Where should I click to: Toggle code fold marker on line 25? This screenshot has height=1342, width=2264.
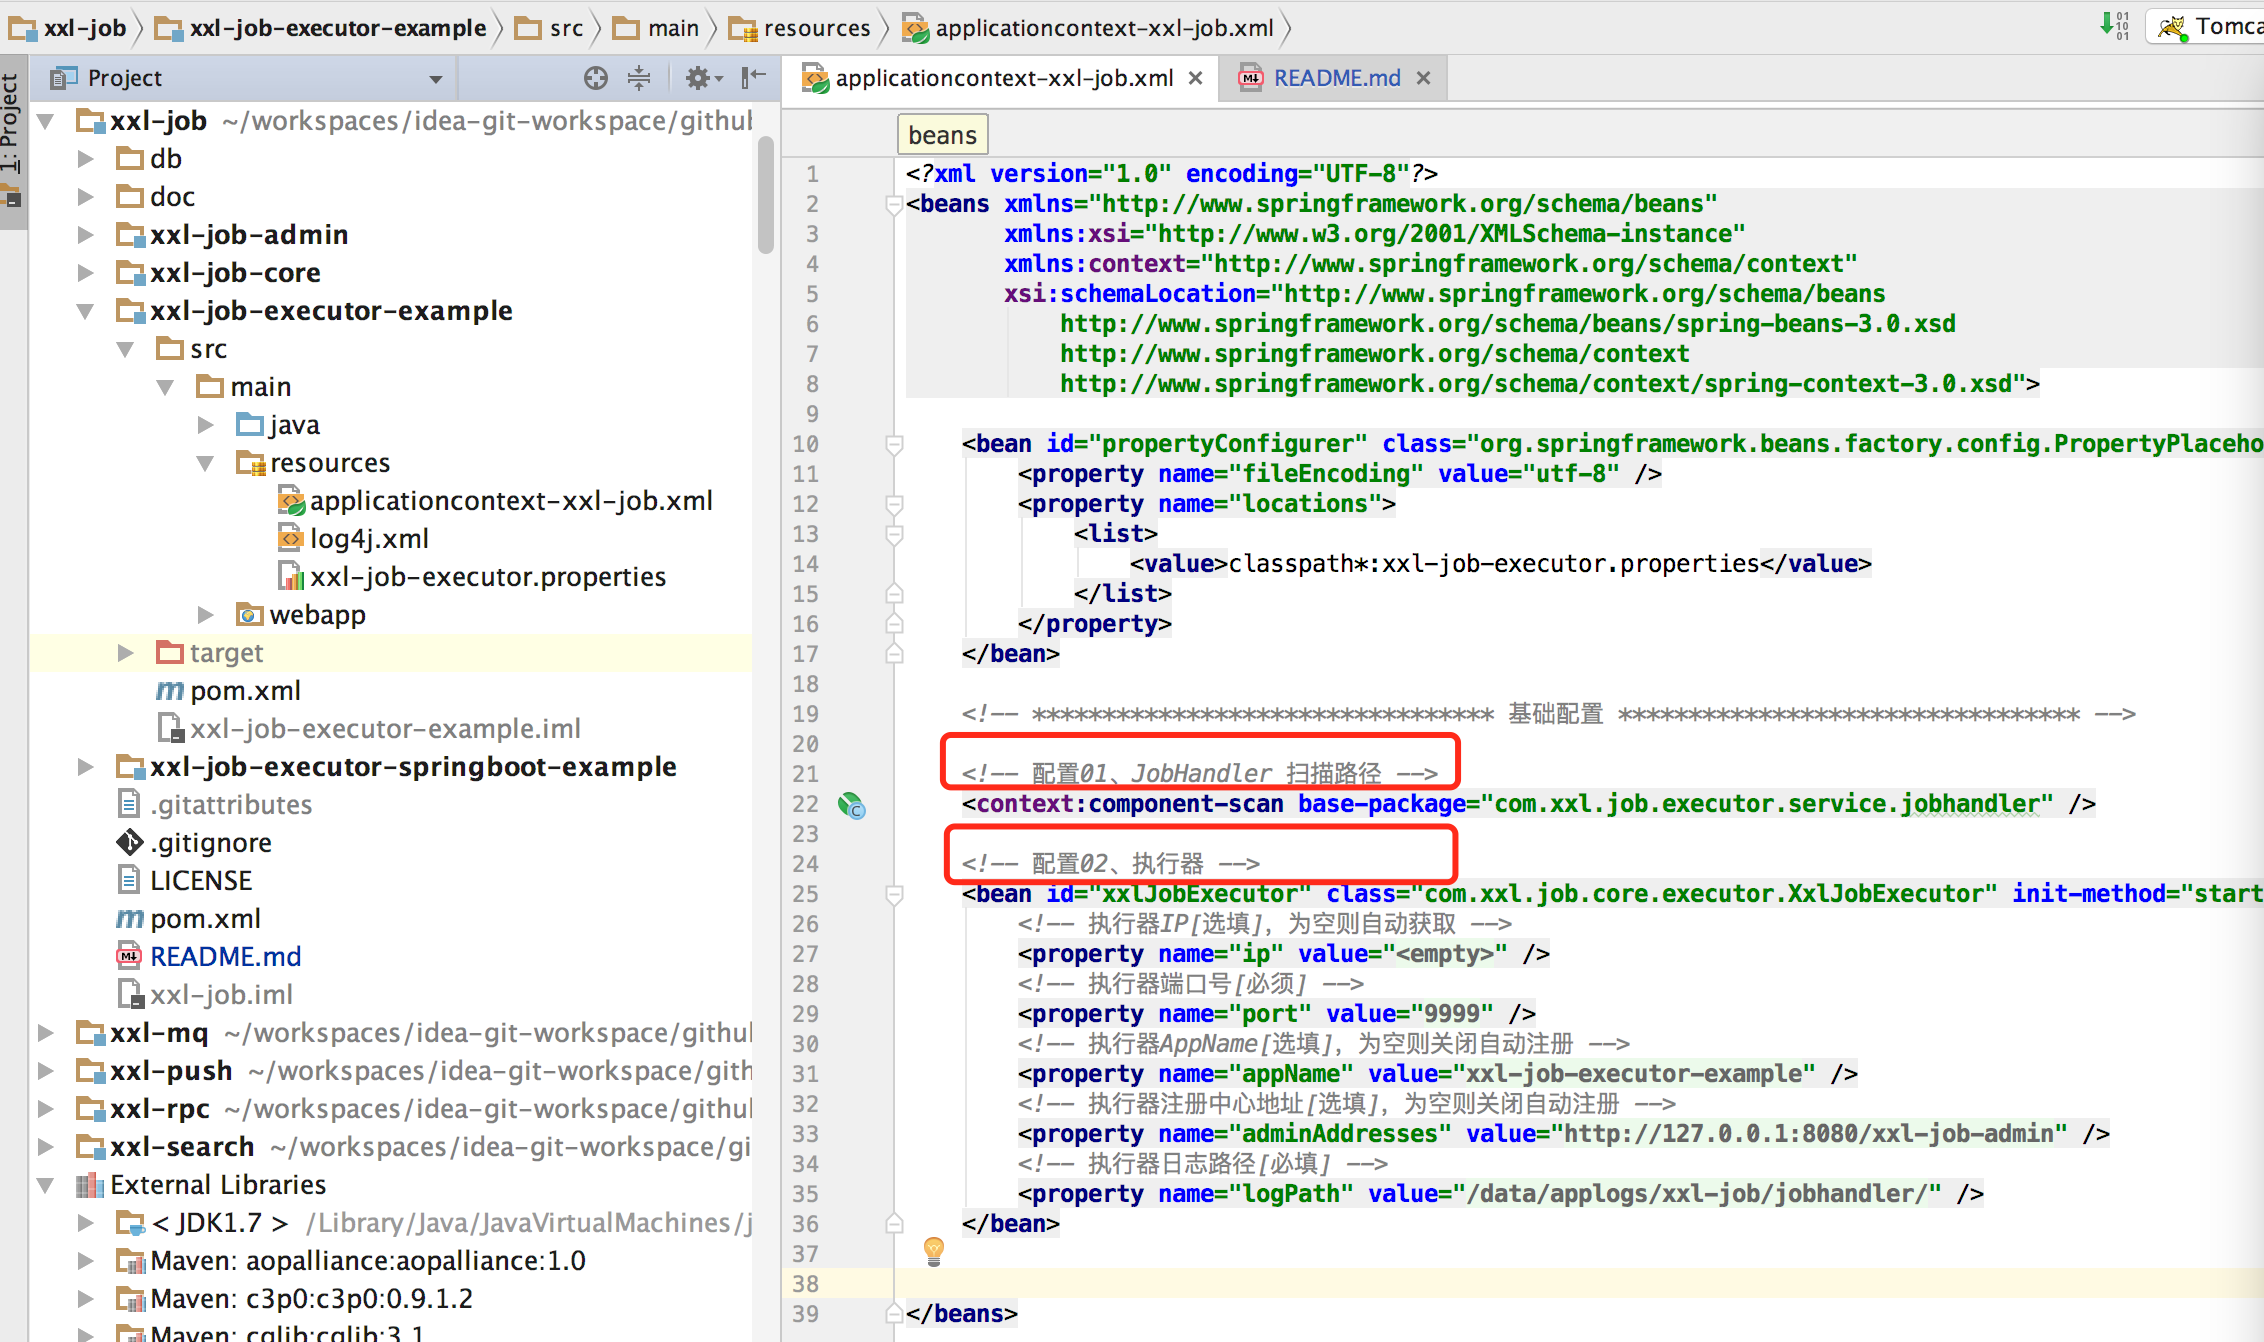[x=895, y=894]
